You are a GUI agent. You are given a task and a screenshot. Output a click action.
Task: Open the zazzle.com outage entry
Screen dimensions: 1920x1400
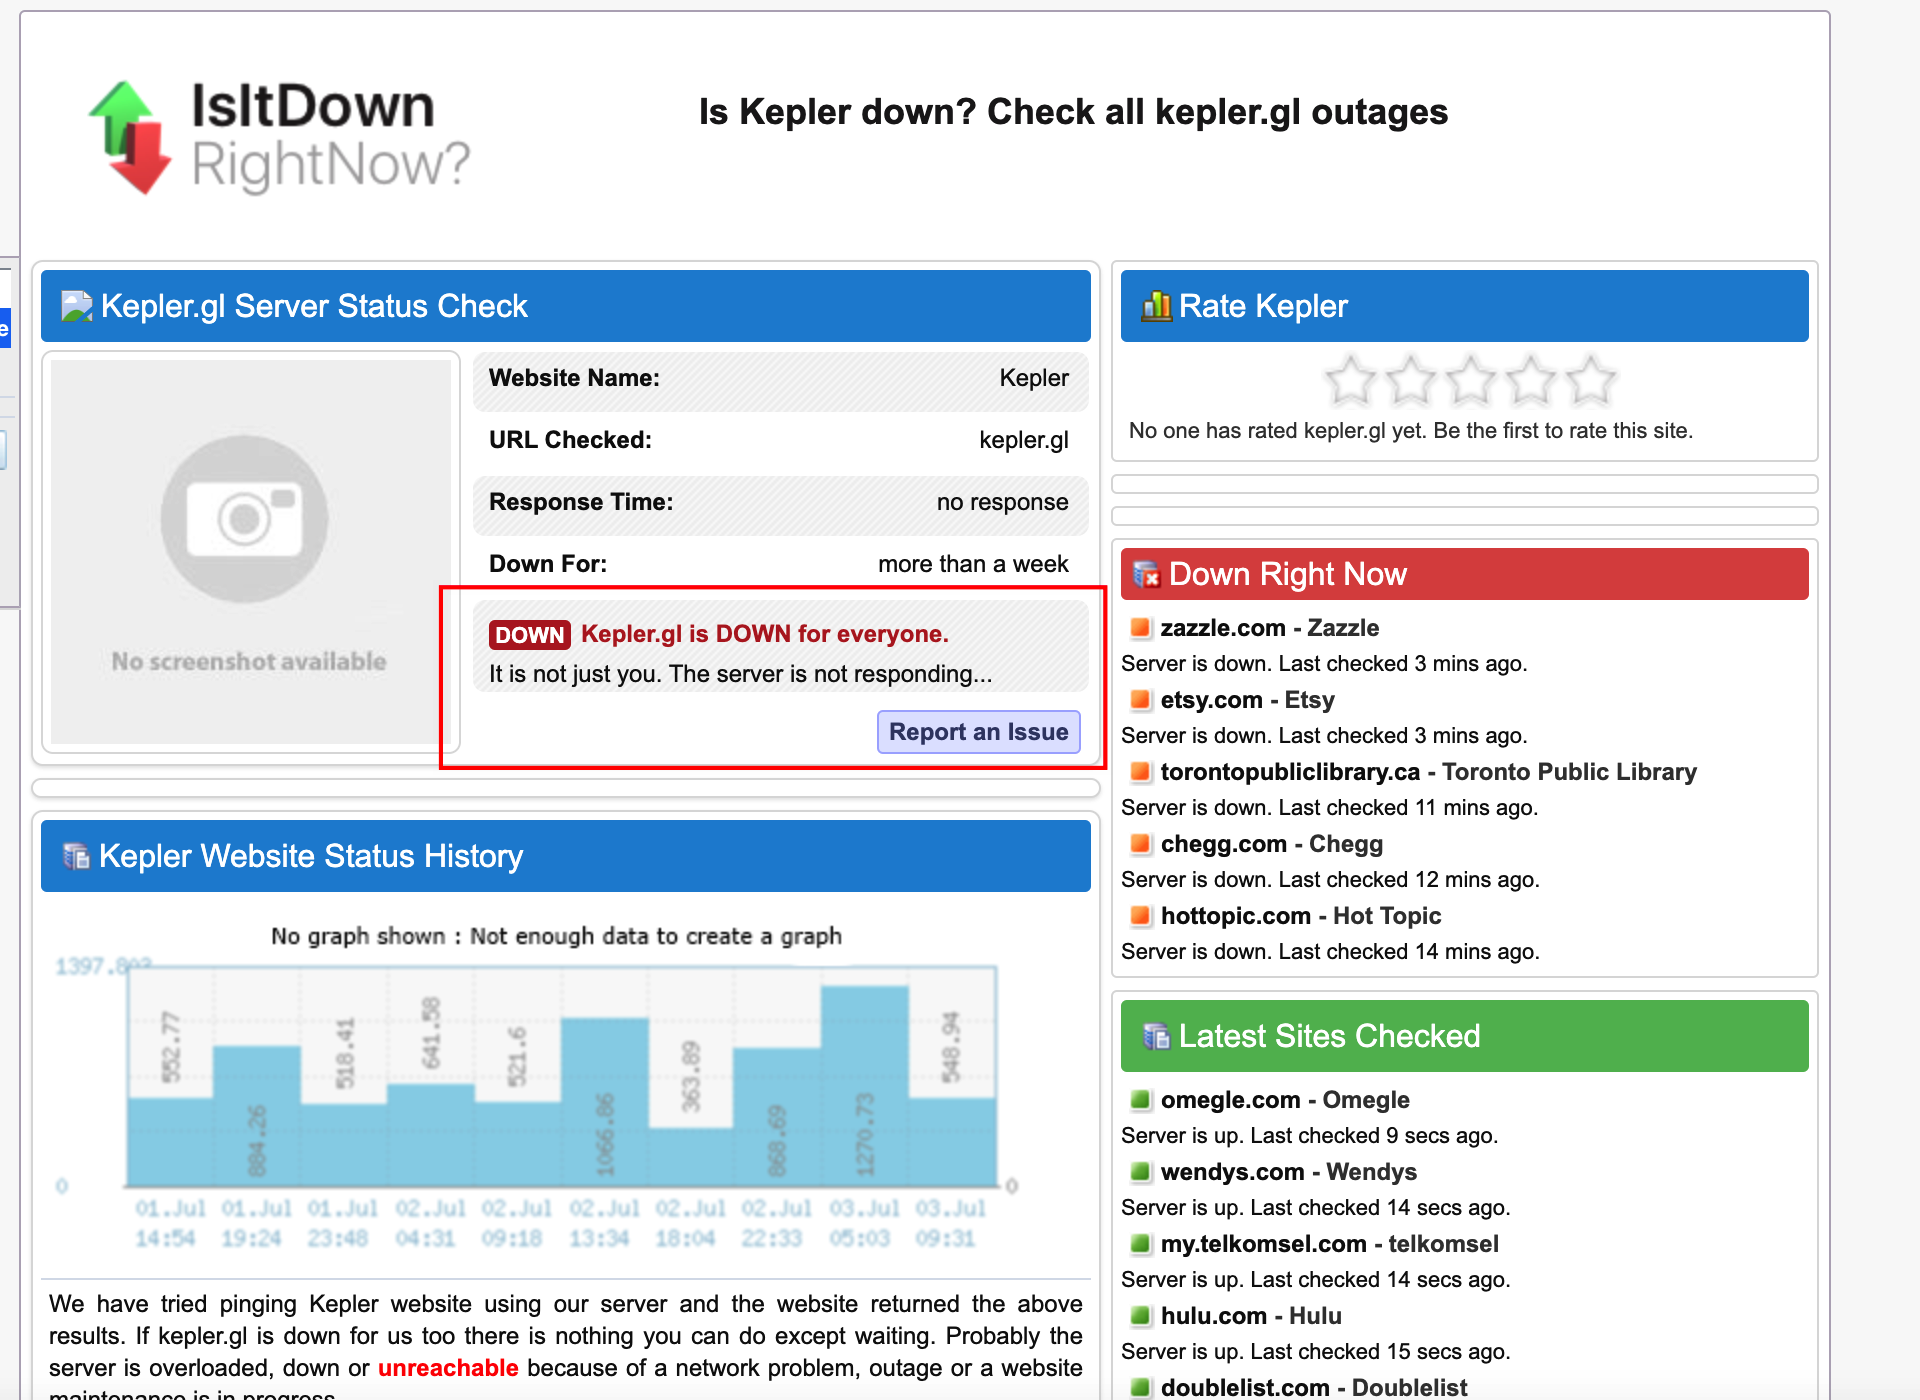click(1268, 628)
